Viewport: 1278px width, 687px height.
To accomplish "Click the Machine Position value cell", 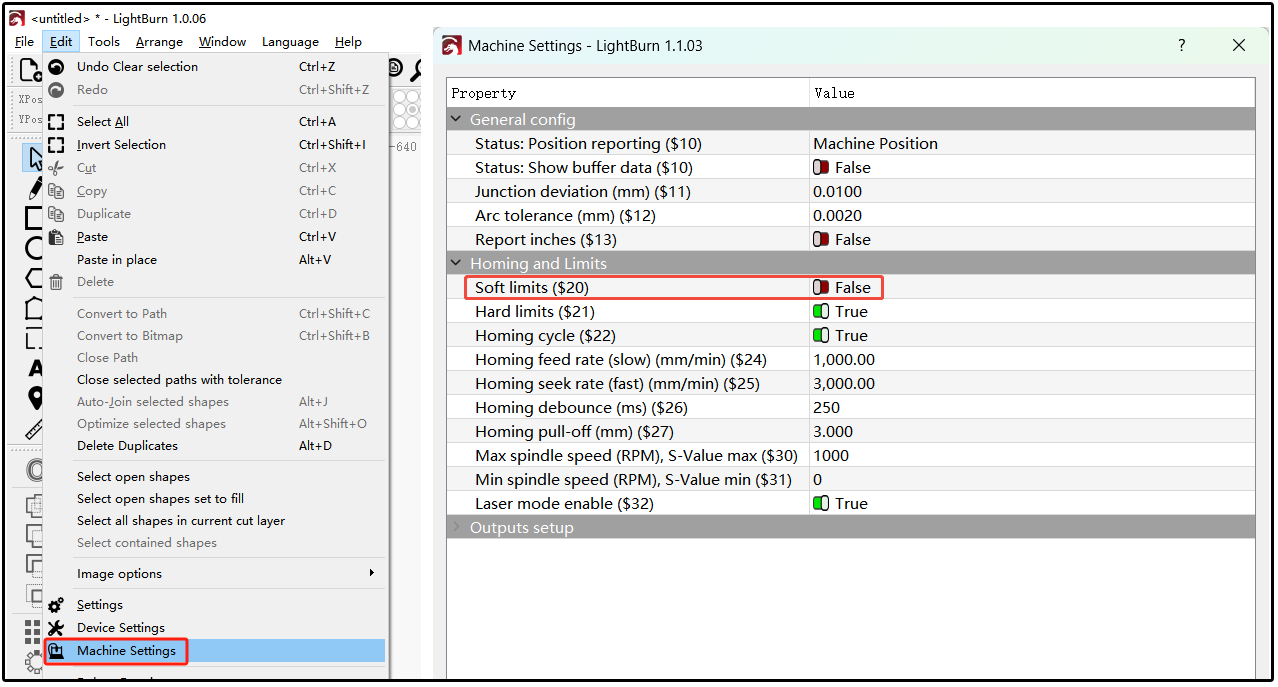I will point(1032,144).
